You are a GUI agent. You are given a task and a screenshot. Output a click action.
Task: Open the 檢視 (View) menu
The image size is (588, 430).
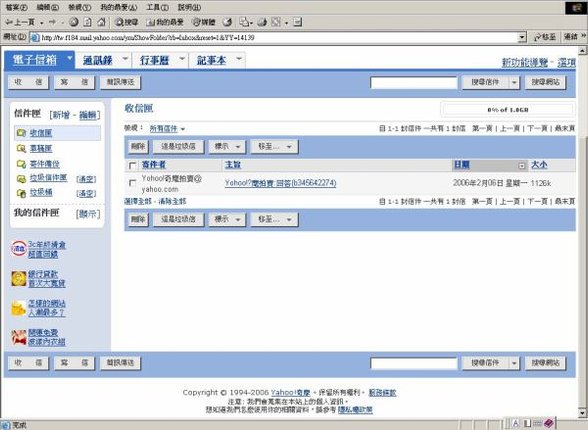click(80, 7)
